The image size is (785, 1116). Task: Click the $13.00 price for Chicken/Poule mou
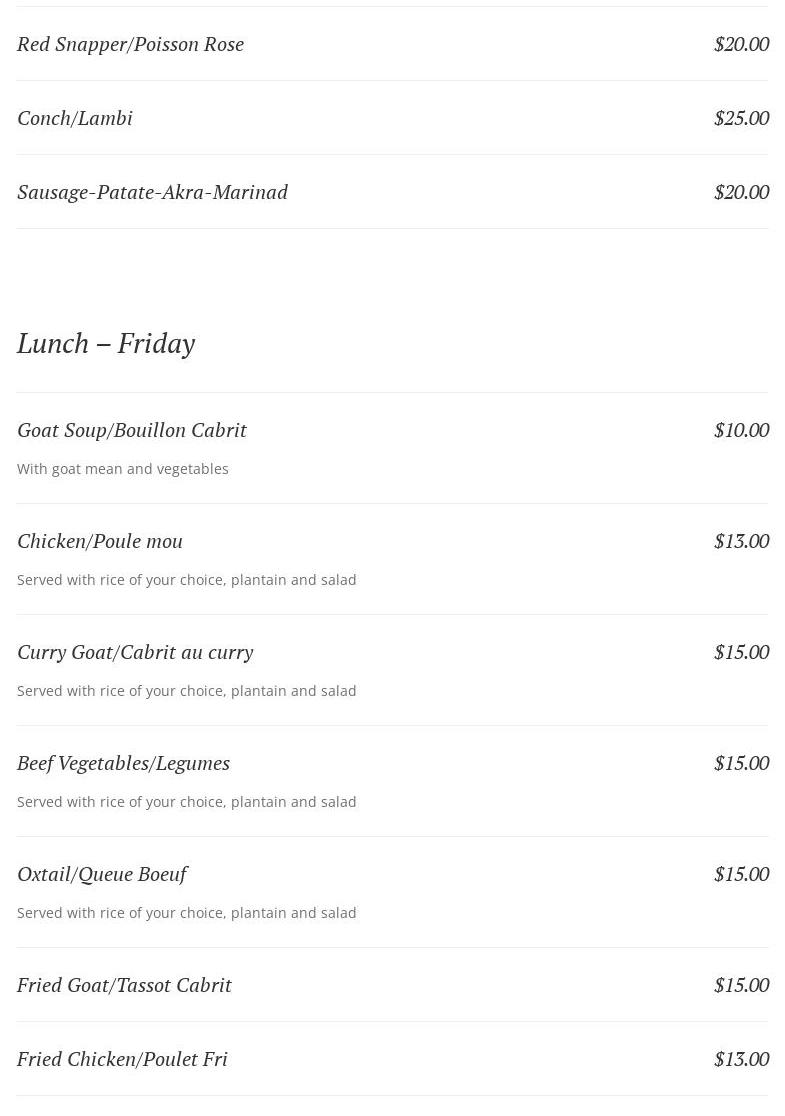pyautogui.click(x=742, y=542)
